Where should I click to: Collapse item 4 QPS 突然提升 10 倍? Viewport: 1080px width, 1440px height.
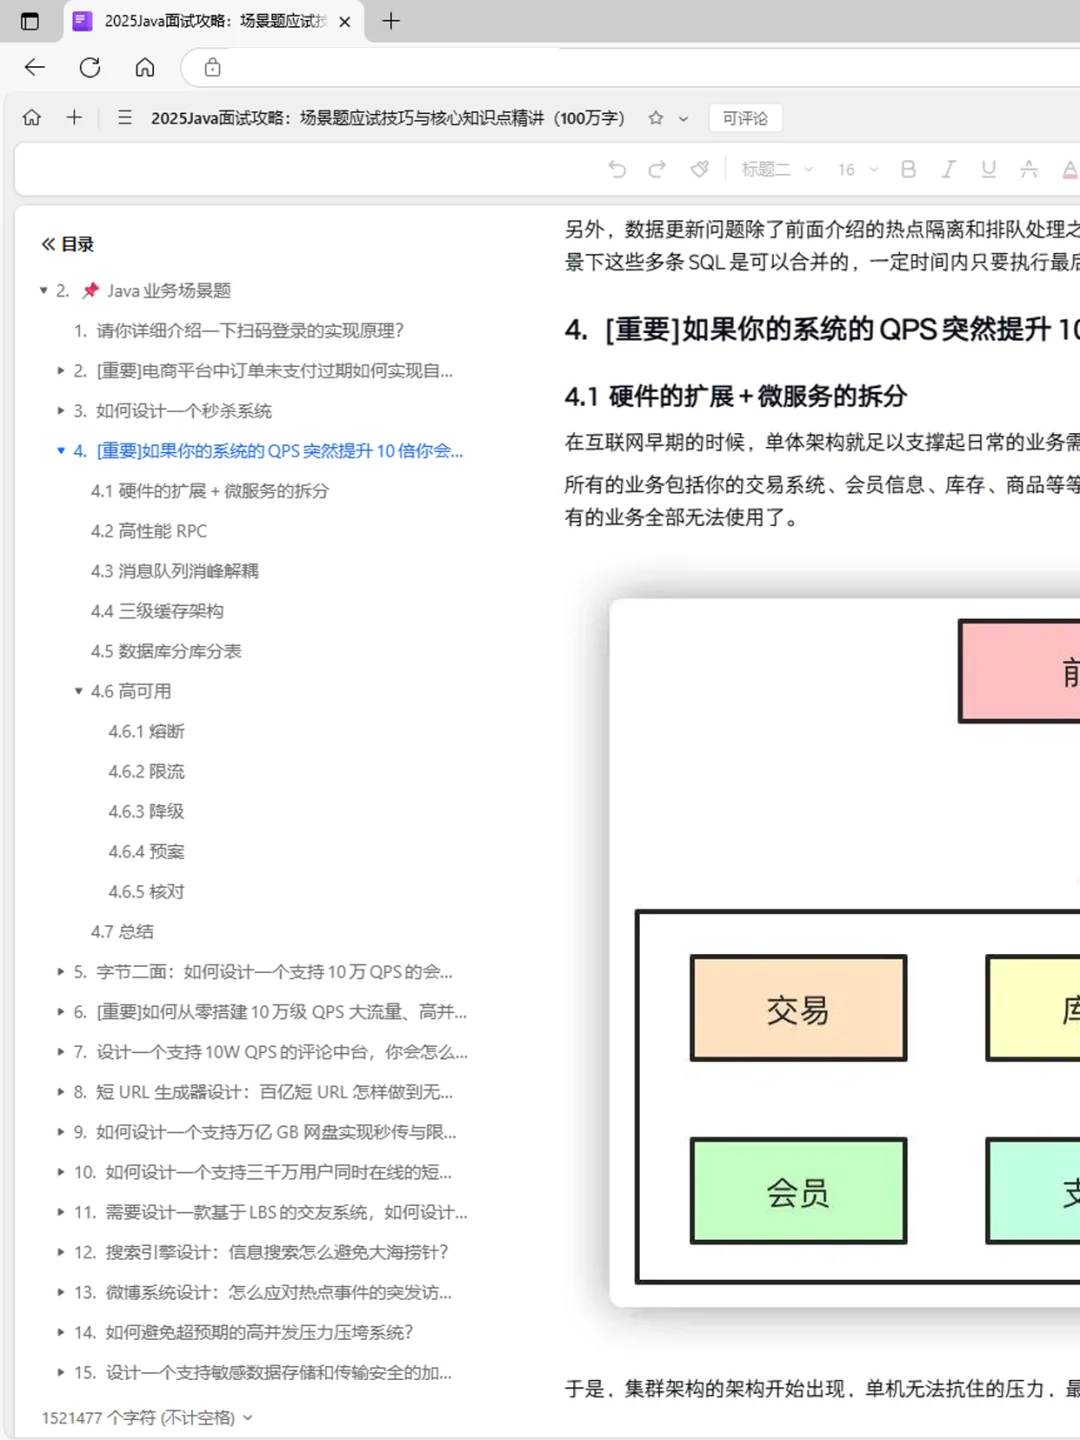(61, 451)
